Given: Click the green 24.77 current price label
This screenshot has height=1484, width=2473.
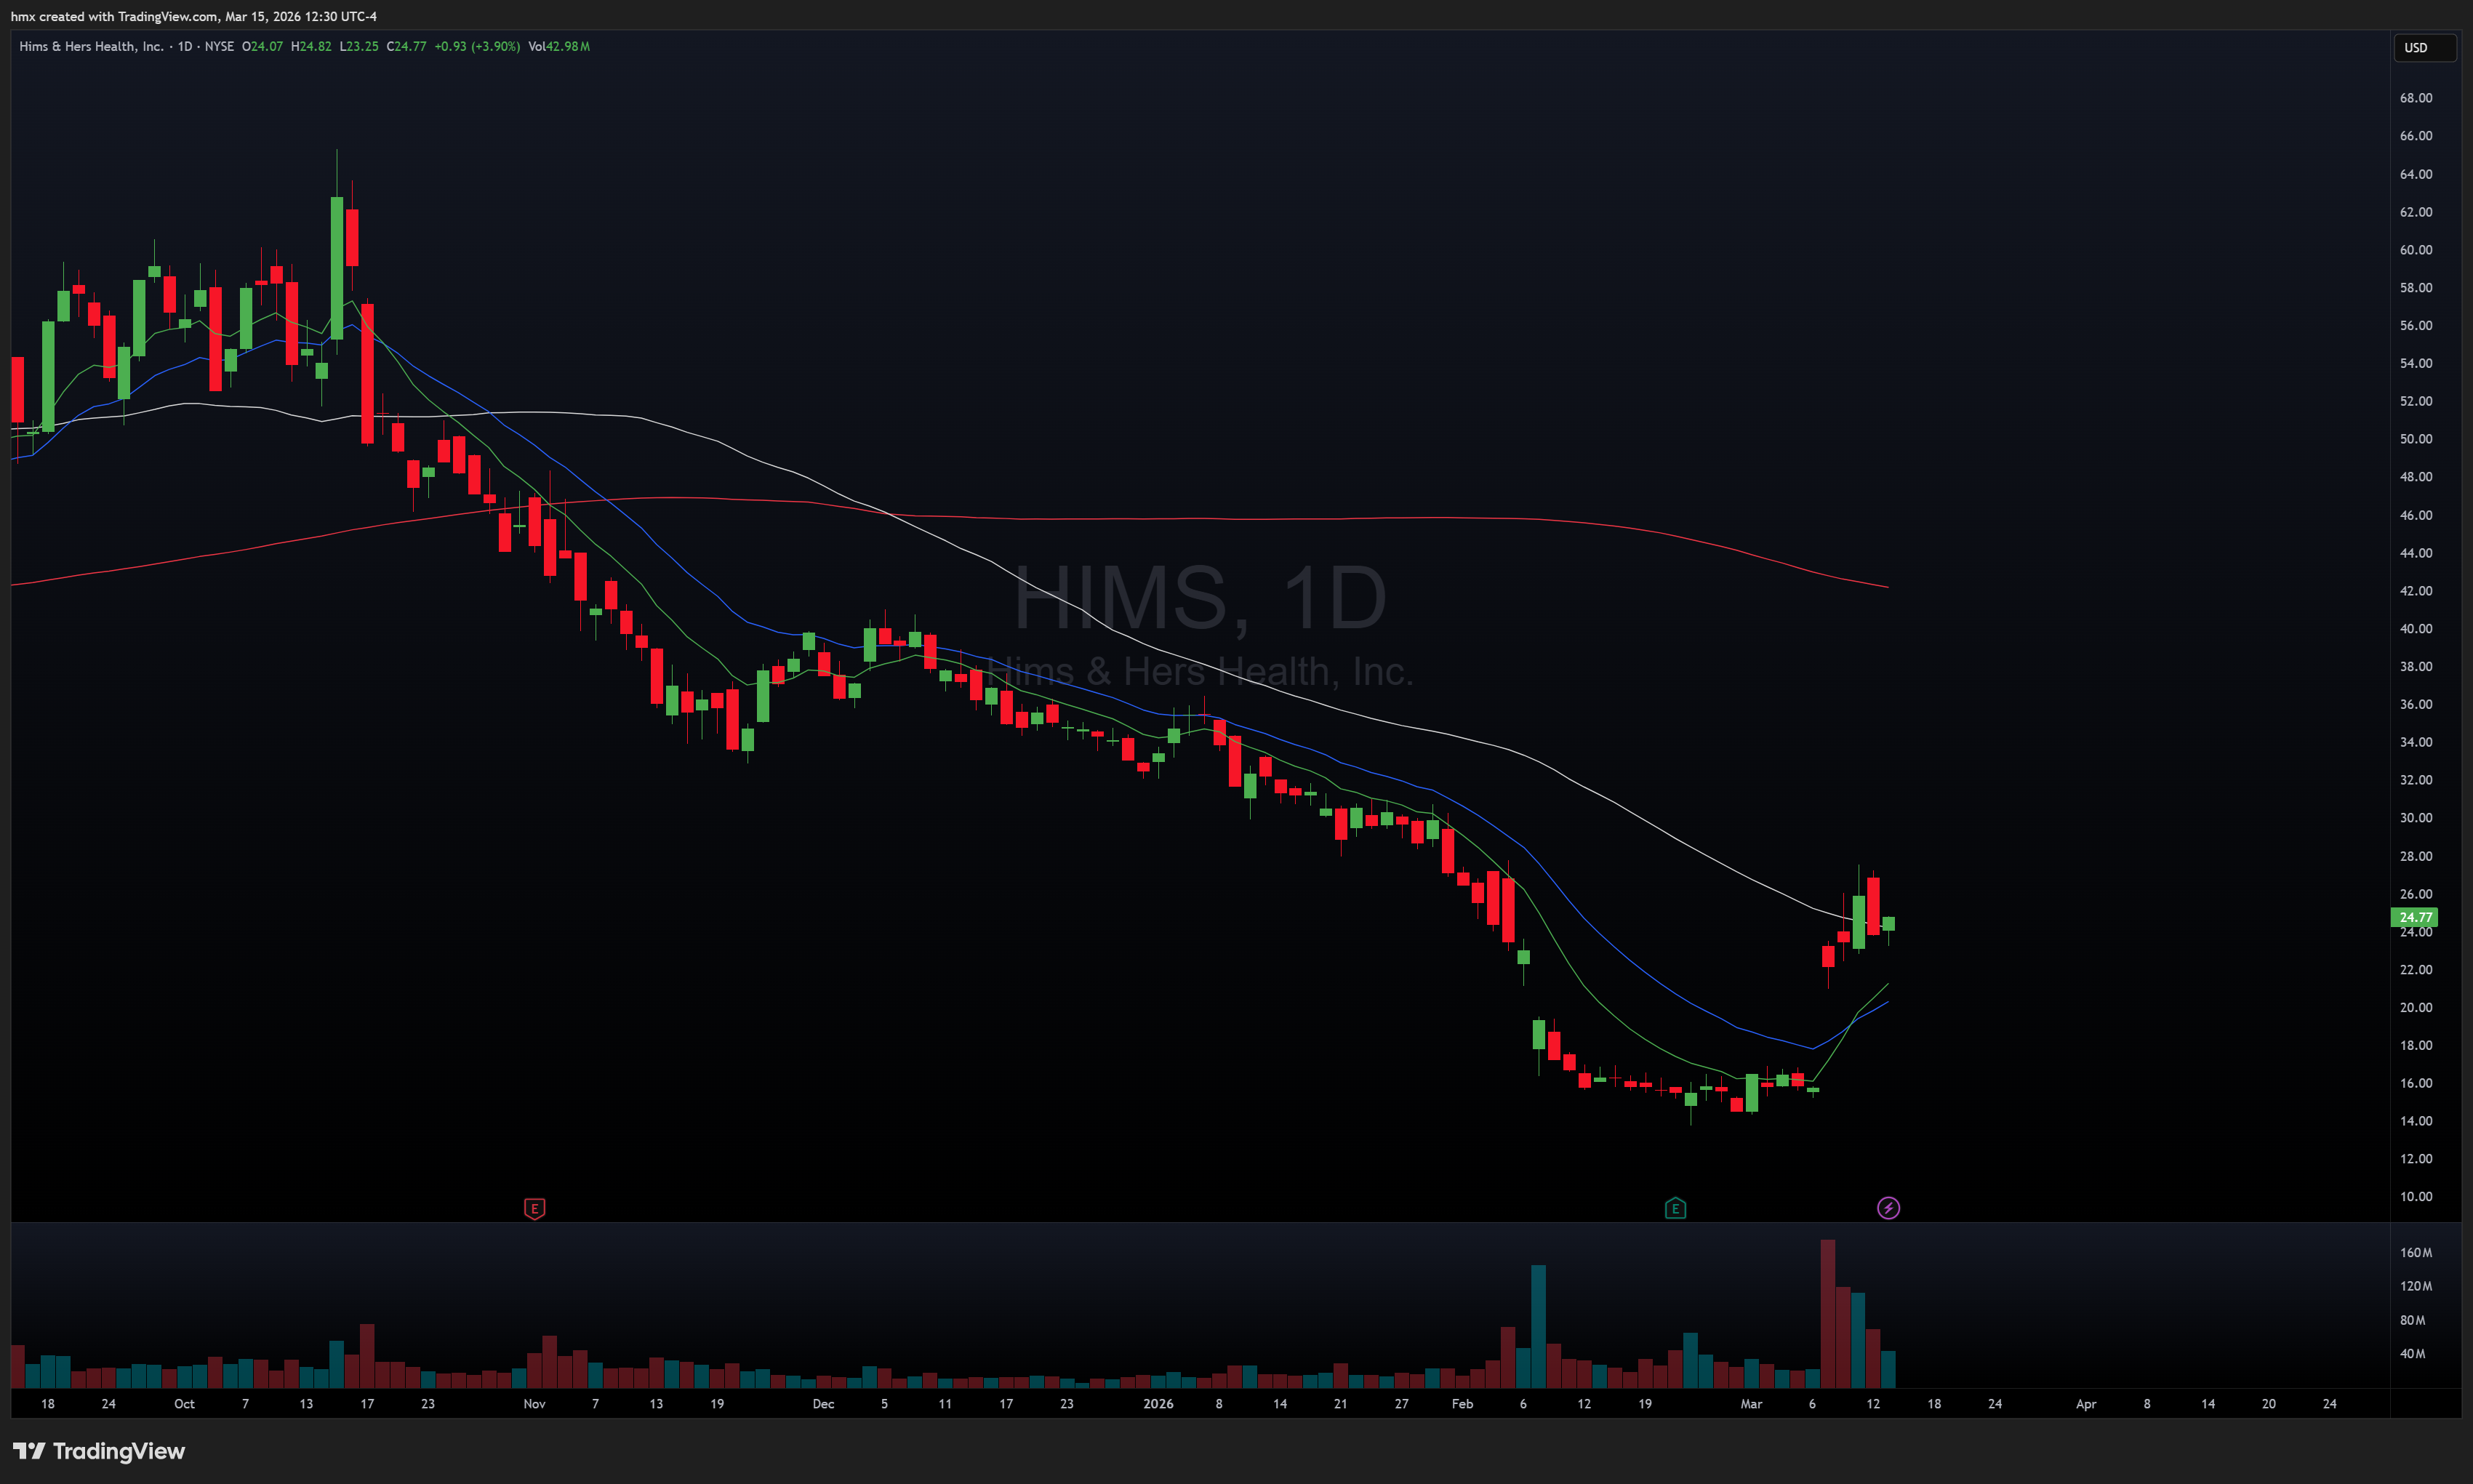Looking at the screenshot, I should [x=2414, y=917].
